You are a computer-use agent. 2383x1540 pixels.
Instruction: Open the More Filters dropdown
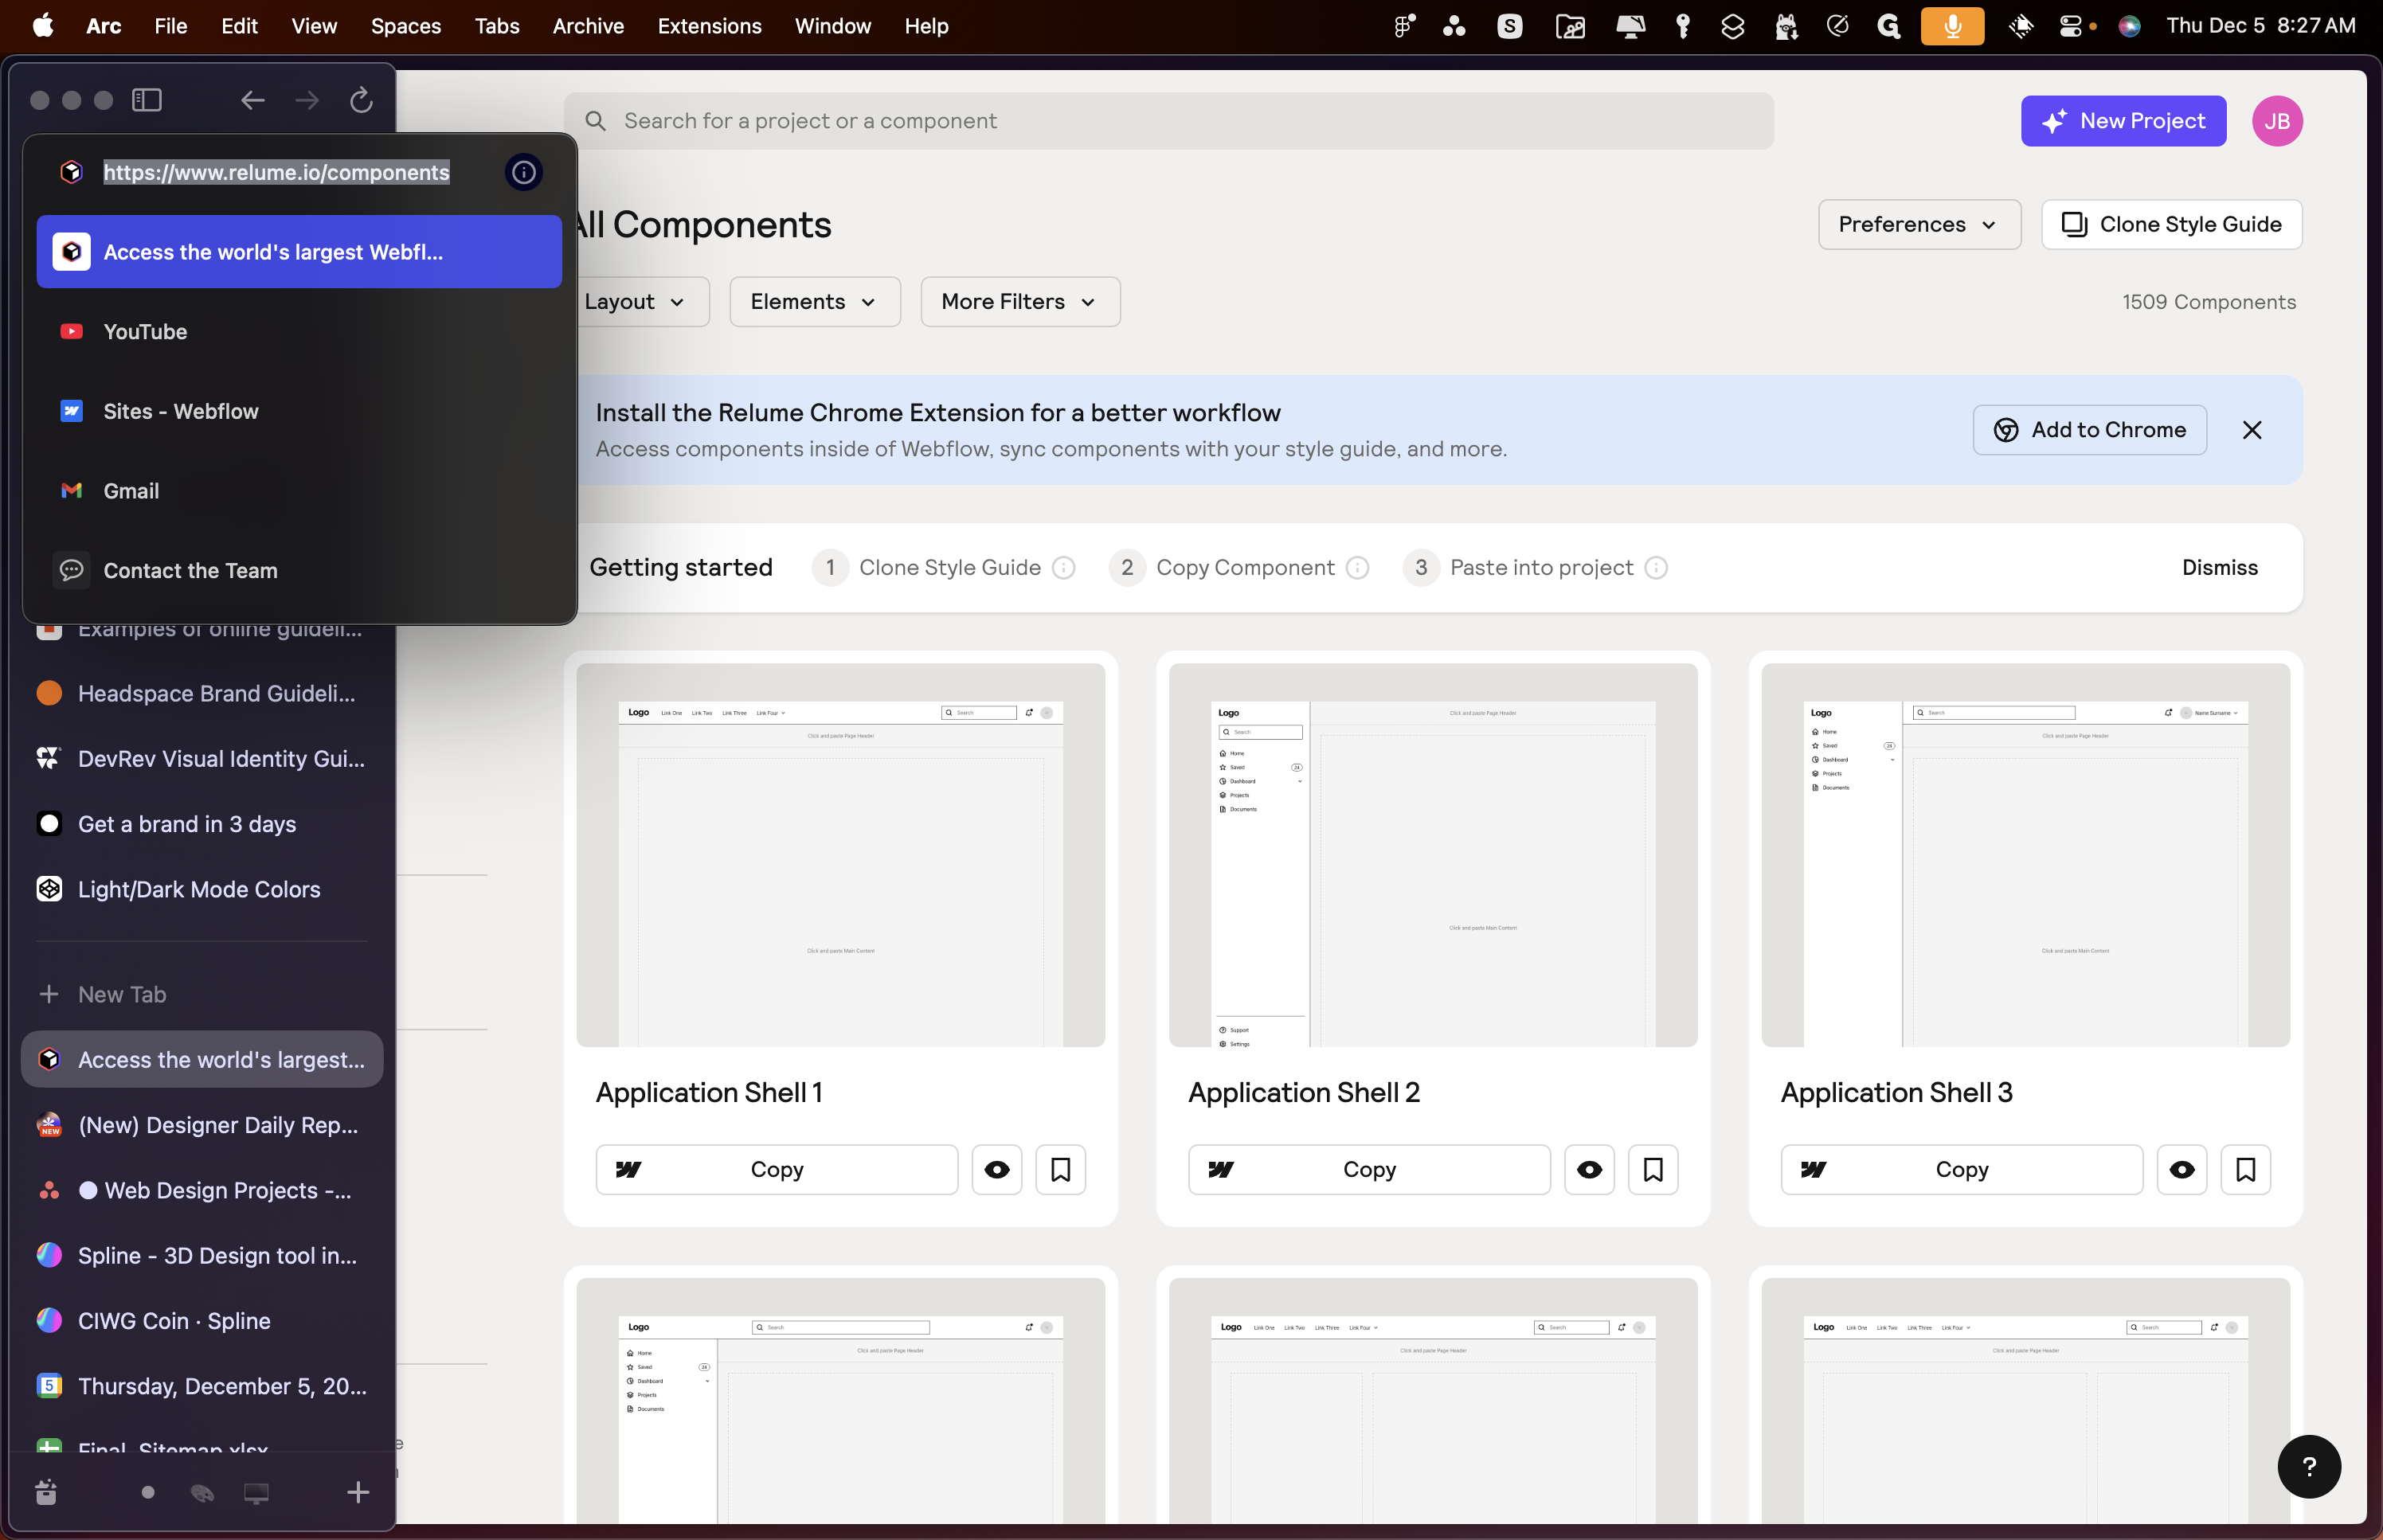click(1020, 302)
